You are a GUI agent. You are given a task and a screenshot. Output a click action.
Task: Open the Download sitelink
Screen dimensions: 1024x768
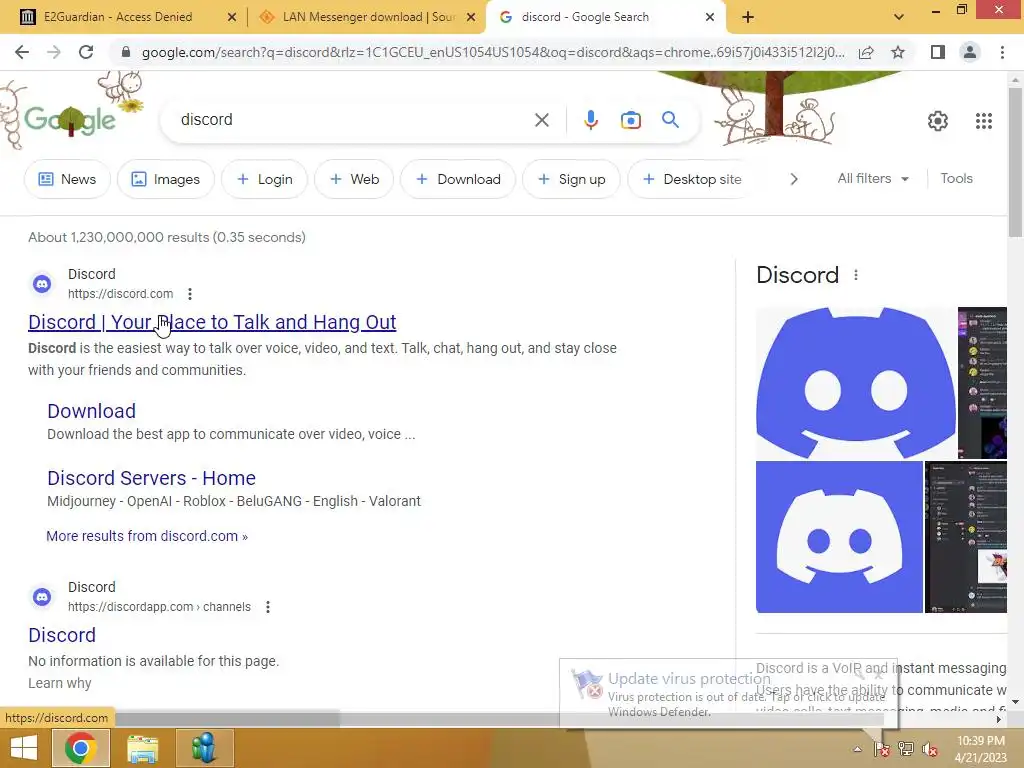click(x=91, y=411)
